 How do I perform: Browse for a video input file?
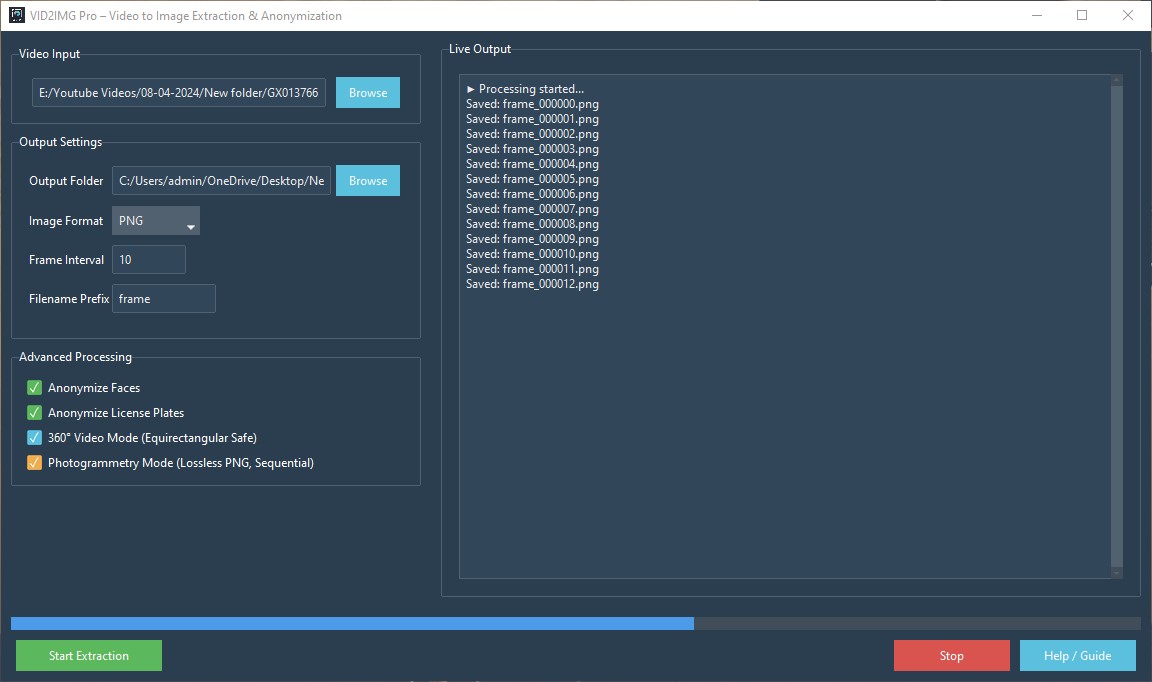(x=367, y=92)
